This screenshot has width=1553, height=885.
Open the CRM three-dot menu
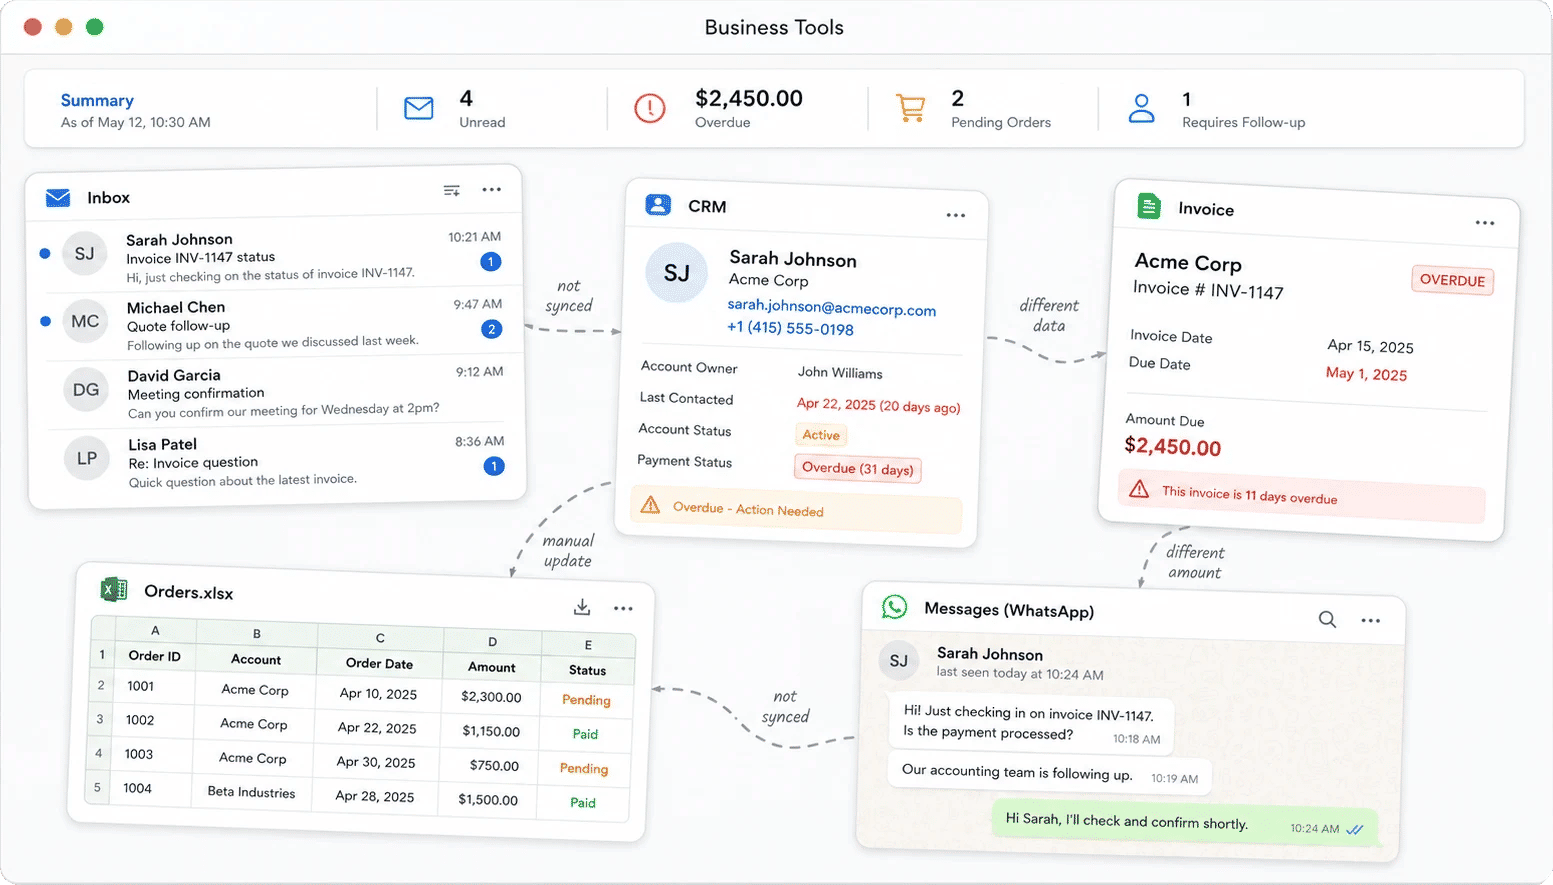956,215
